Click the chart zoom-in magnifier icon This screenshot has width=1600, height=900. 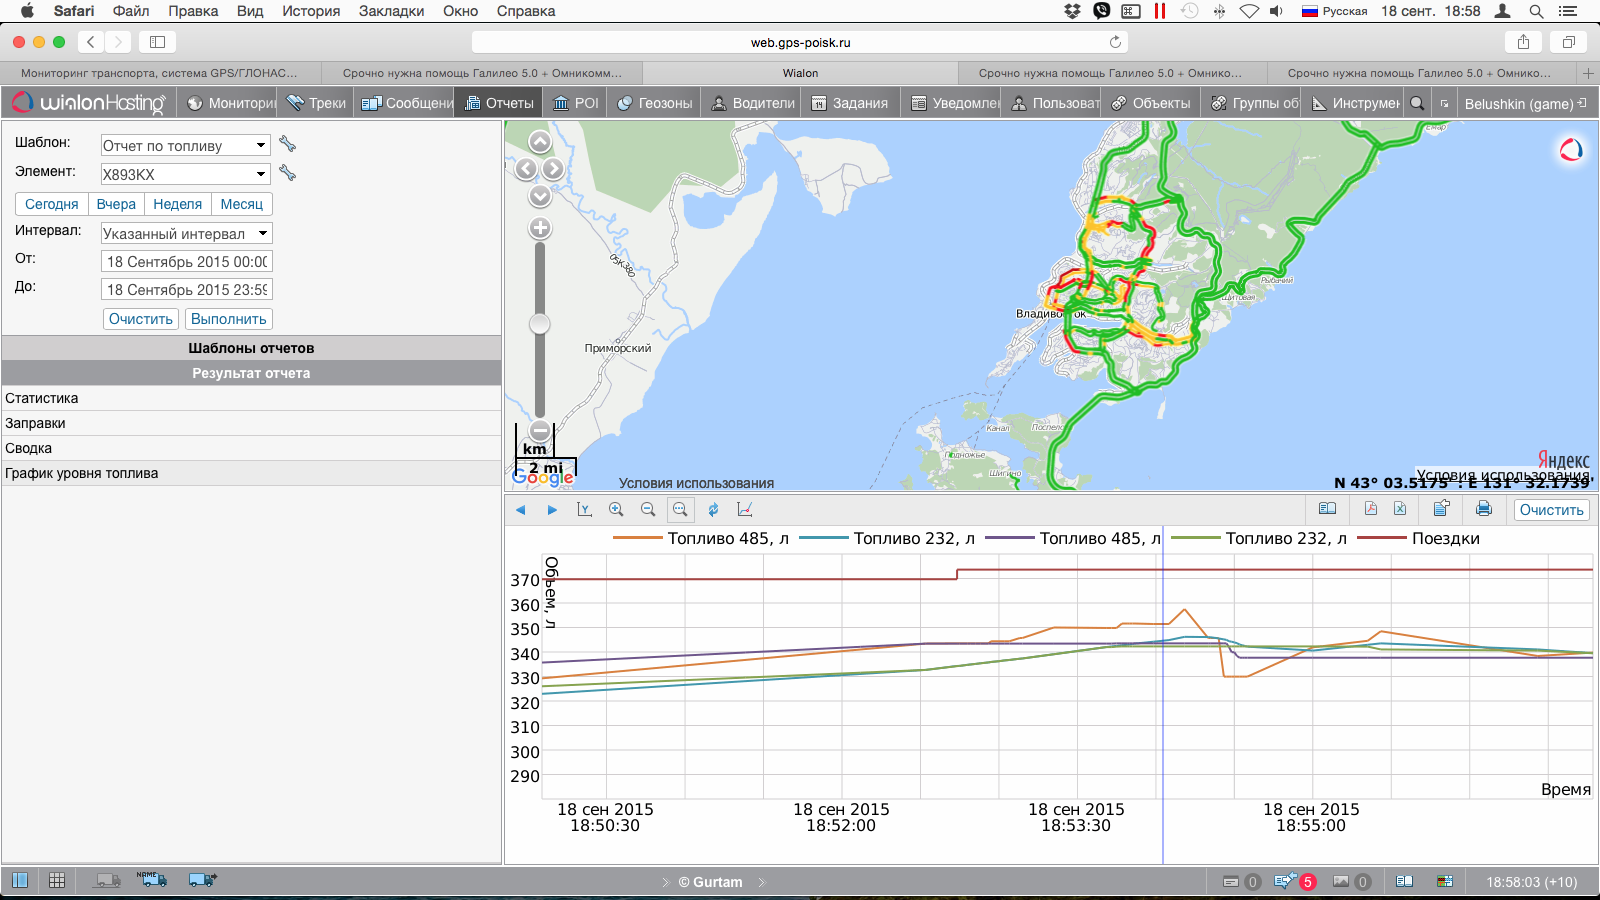click(x=616, y=509)
